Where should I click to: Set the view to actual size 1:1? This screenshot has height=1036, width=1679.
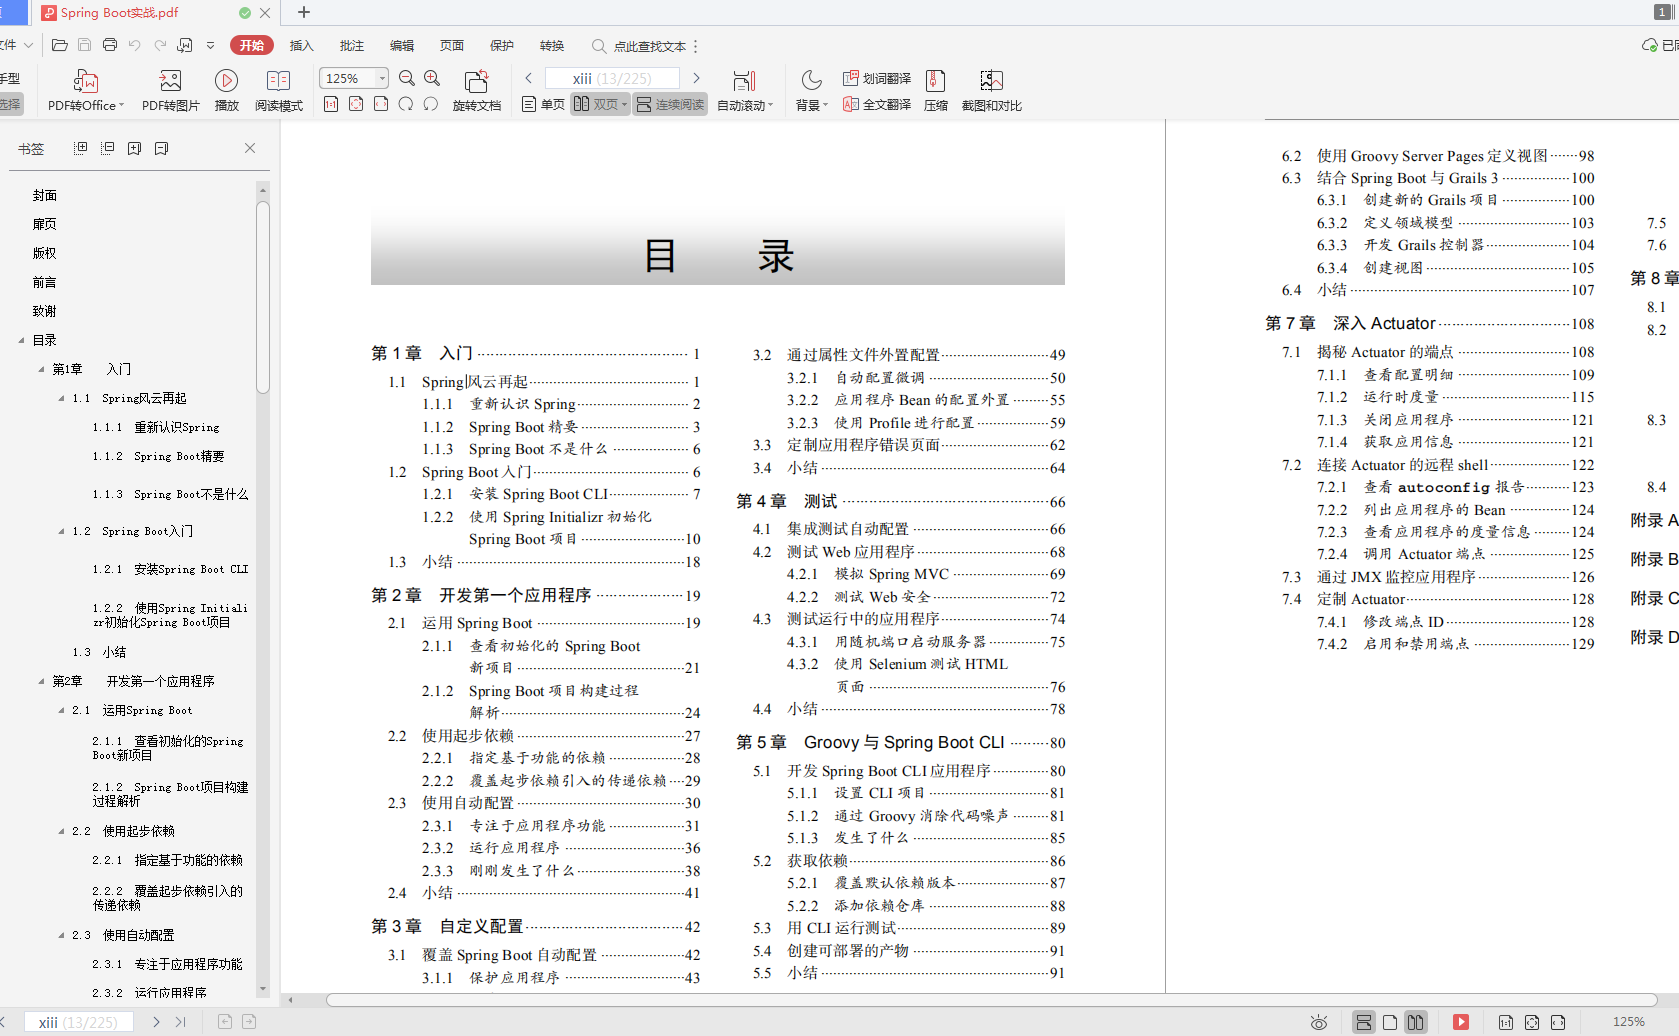click(x=331, y=104)
